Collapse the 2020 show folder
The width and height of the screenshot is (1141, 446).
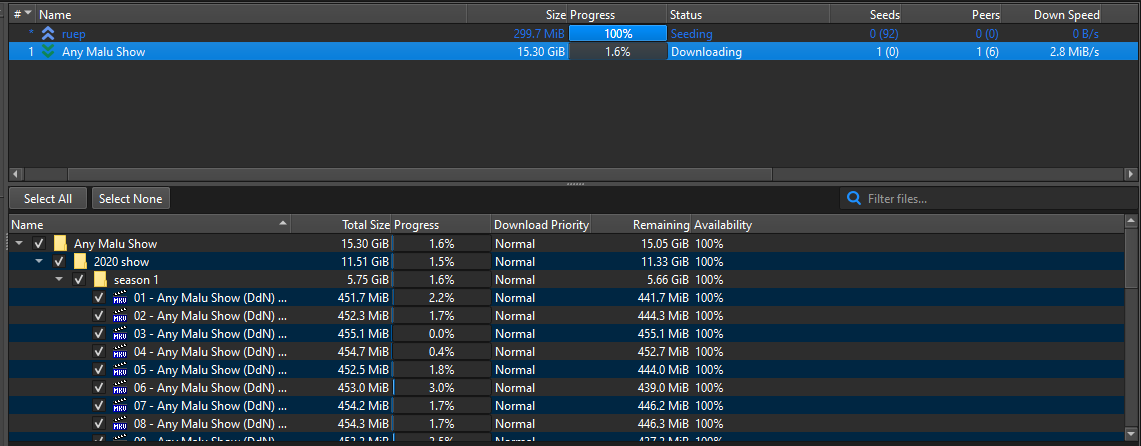39,262
